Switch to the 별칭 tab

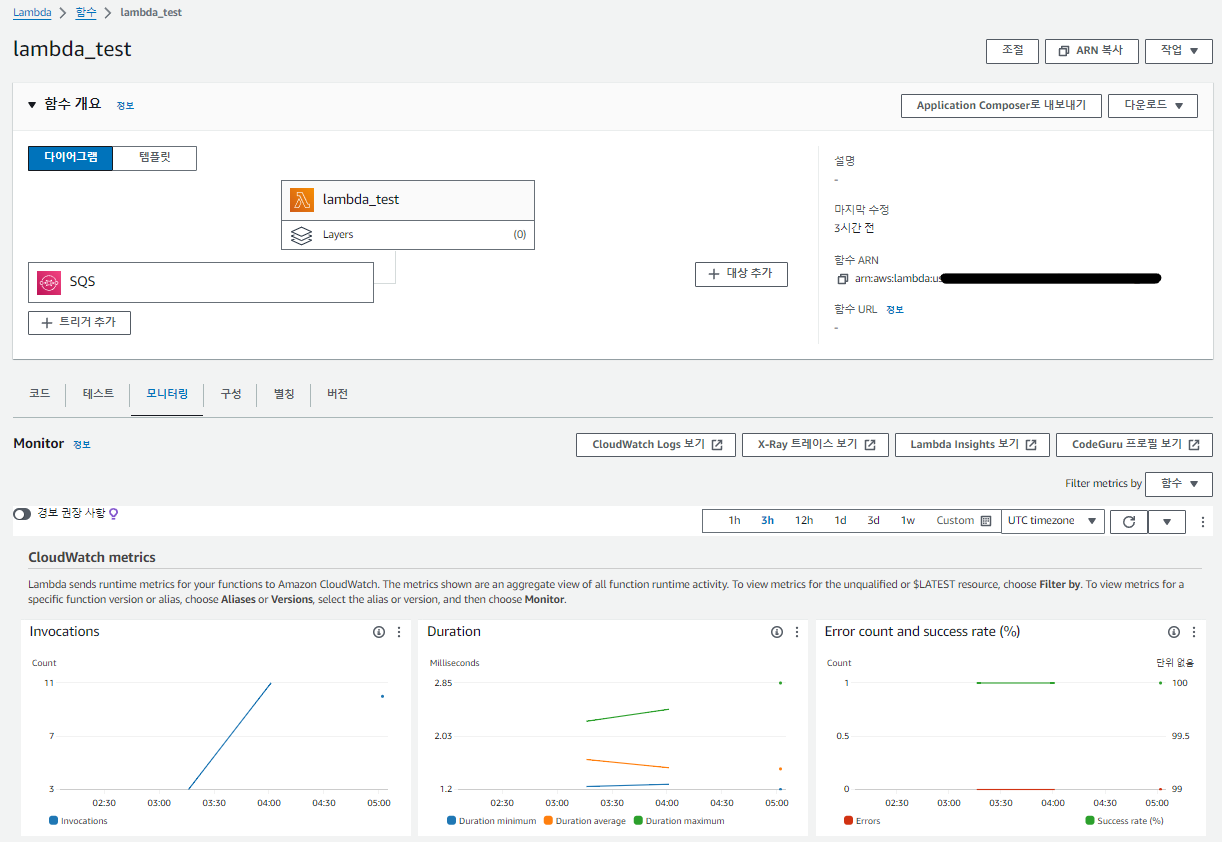(x=284, y=394)
